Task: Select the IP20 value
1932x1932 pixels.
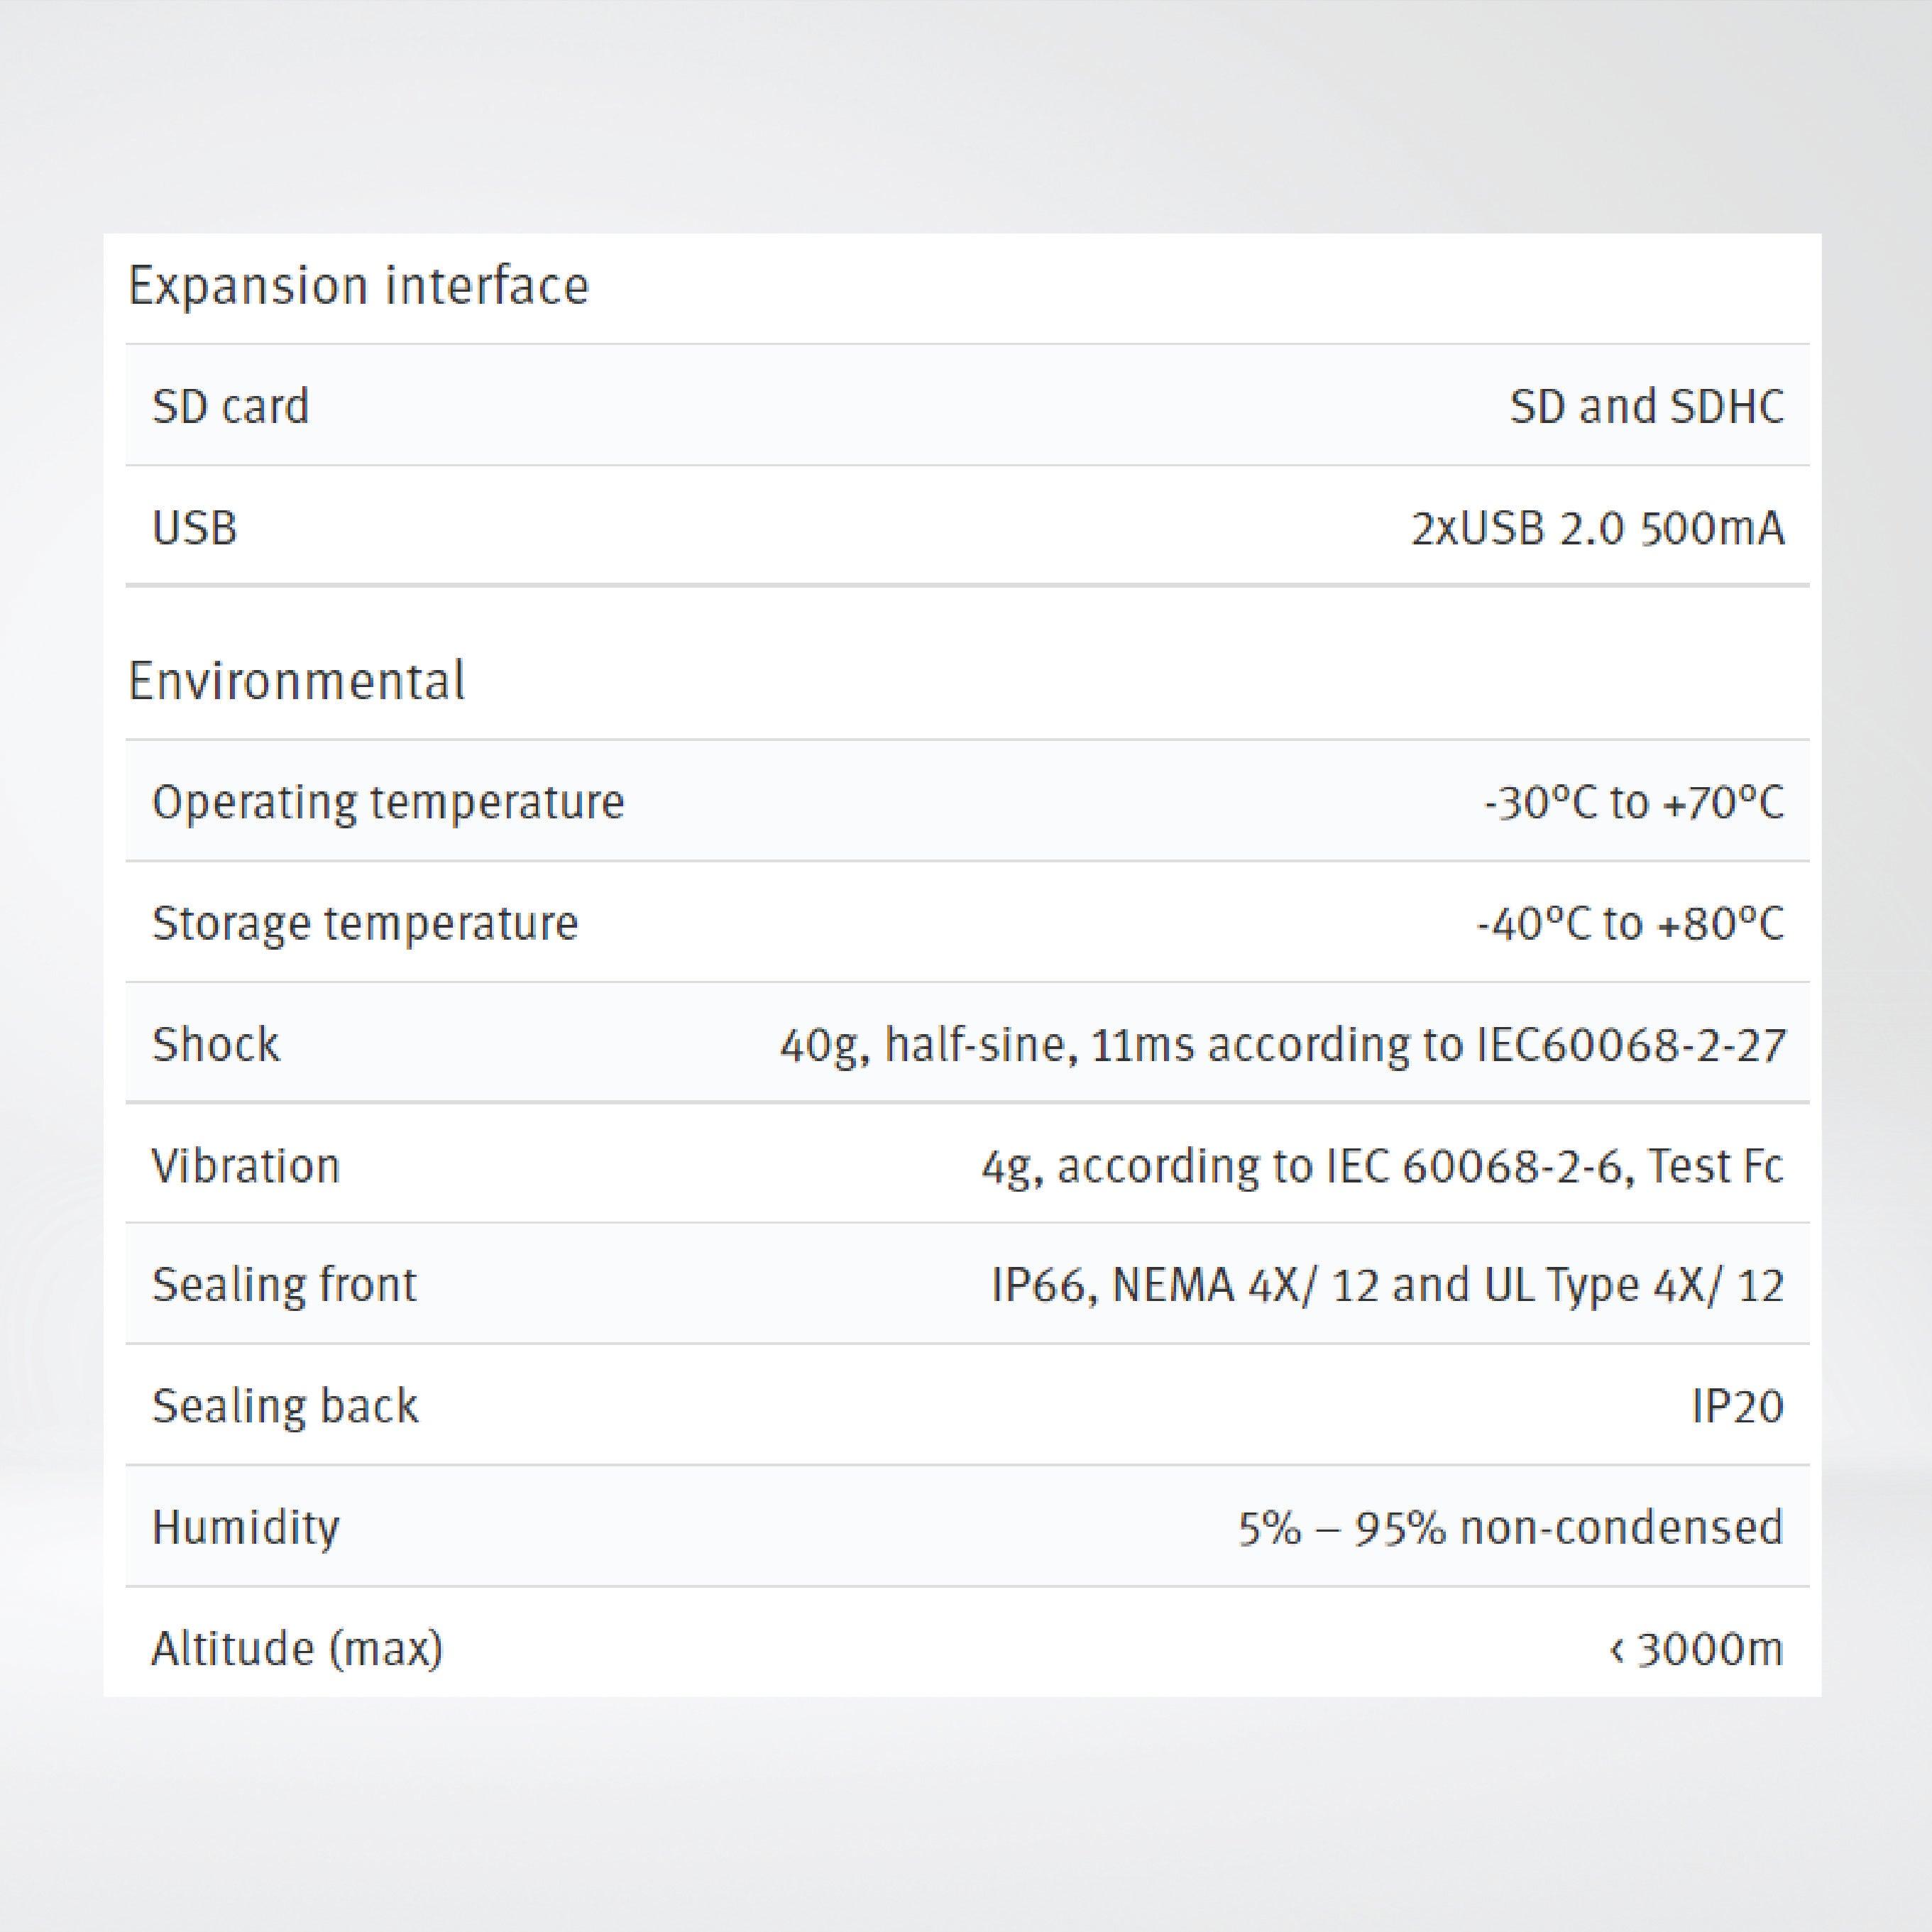Action: [1737, 1407]
